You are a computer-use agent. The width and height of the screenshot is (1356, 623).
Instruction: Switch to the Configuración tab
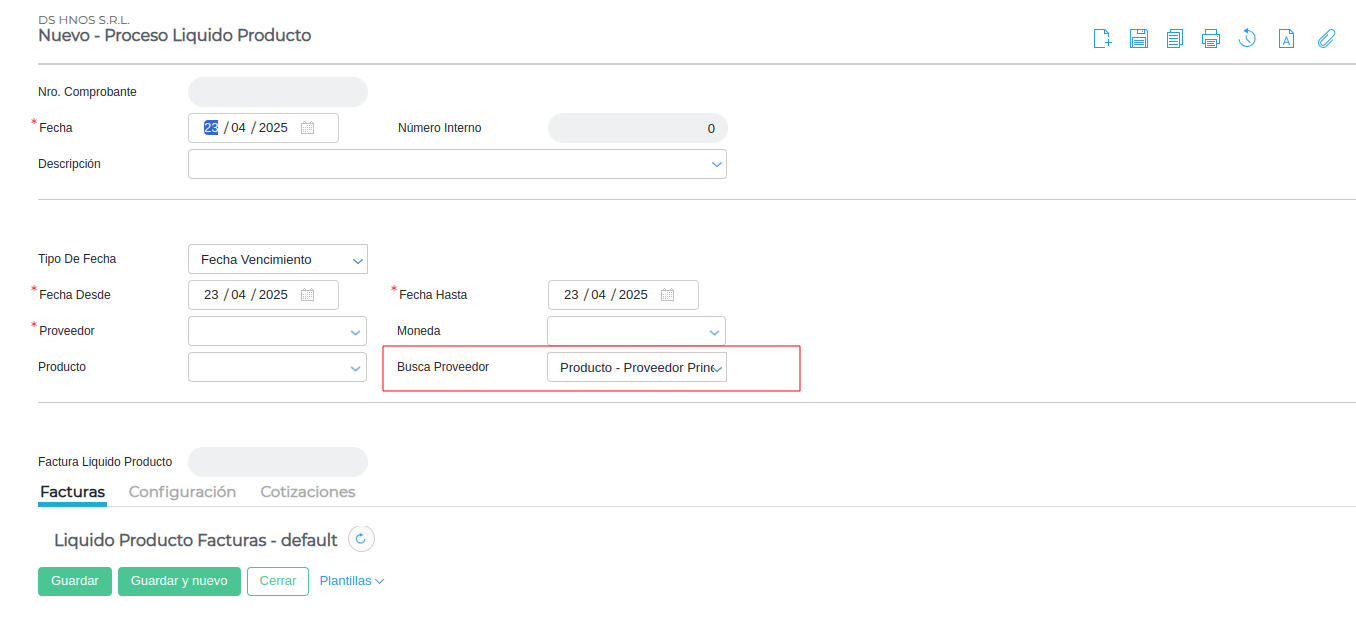[182, 492]
